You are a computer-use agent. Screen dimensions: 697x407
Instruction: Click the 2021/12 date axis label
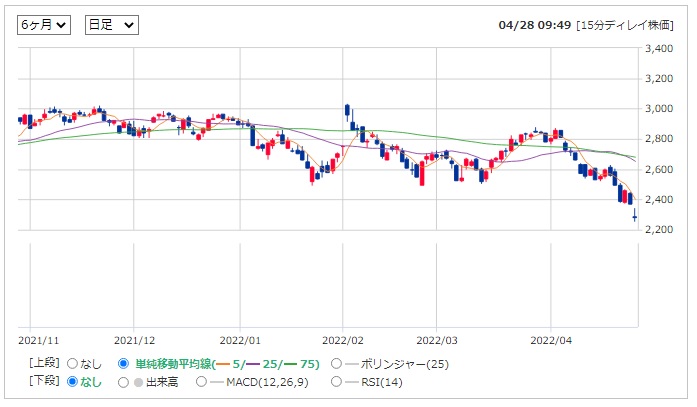pyautogui.click(x=135, y=340)
